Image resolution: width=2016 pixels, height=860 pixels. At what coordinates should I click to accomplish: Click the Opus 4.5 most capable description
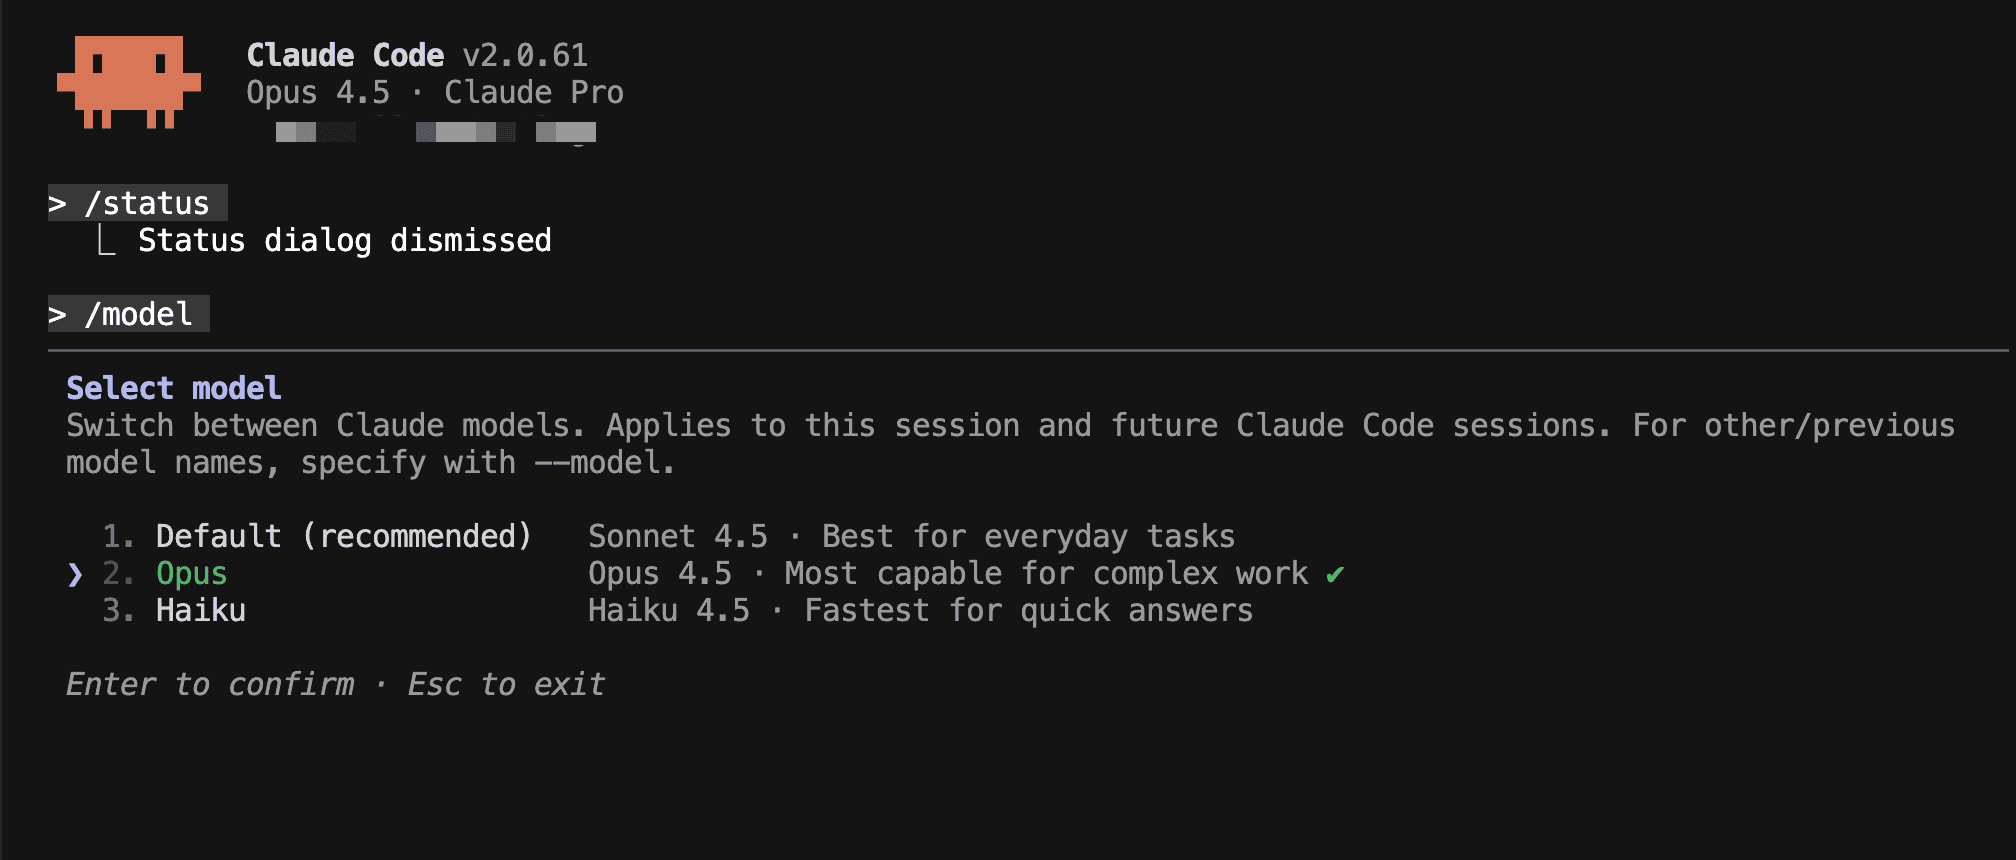coord(947,574)
